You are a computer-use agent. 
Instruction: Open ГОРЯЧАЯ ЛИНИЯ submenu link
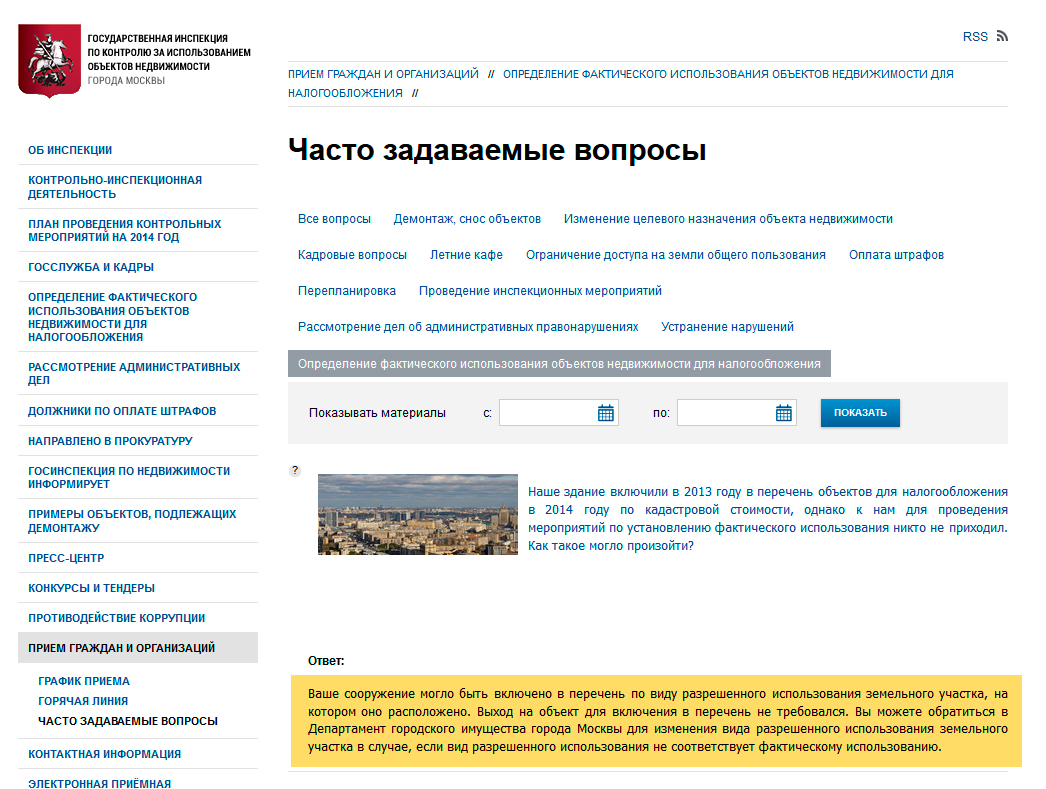[x=83, y=701]
